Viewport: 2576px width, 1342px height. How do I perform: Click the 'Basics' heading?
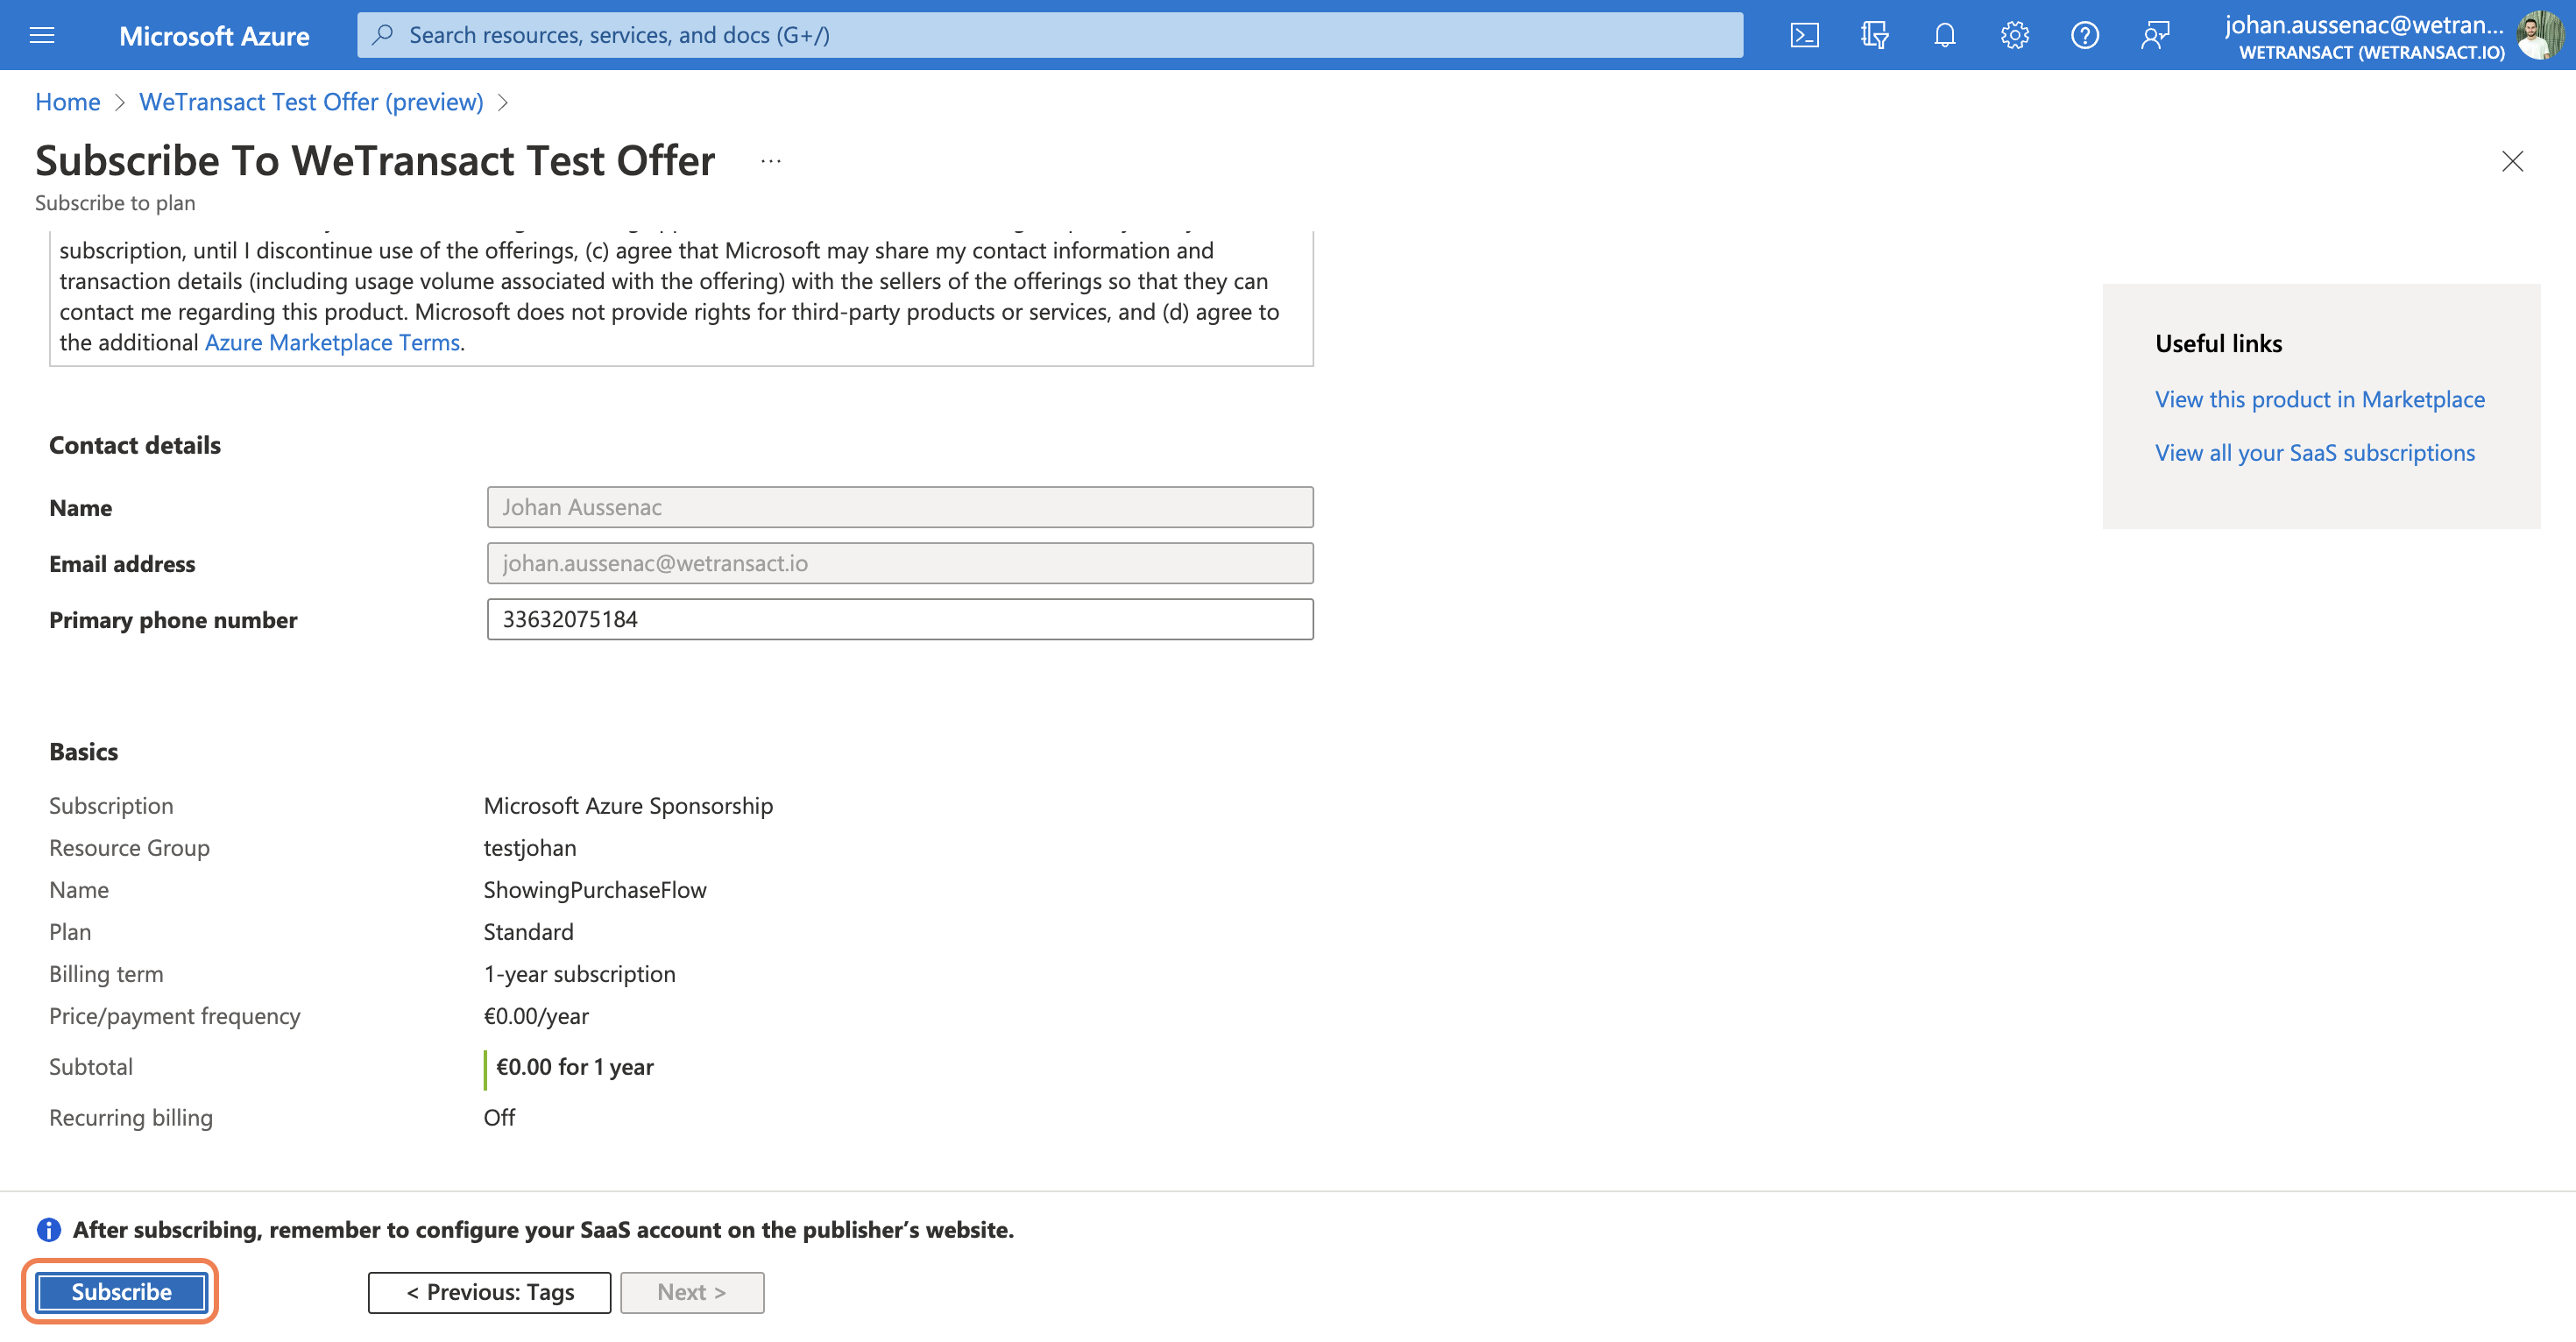pos(83,751)
